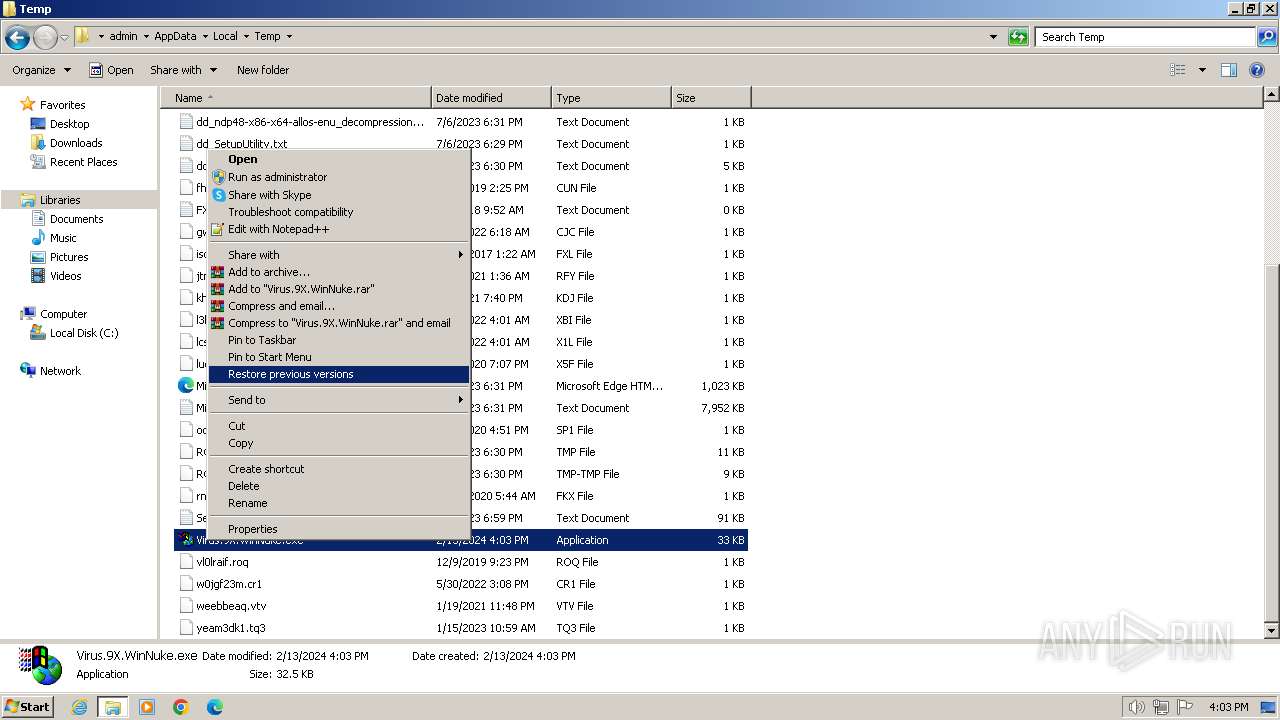Open the Music library
This screenshot has width=1280, height=720.
(x=63, y=238)
